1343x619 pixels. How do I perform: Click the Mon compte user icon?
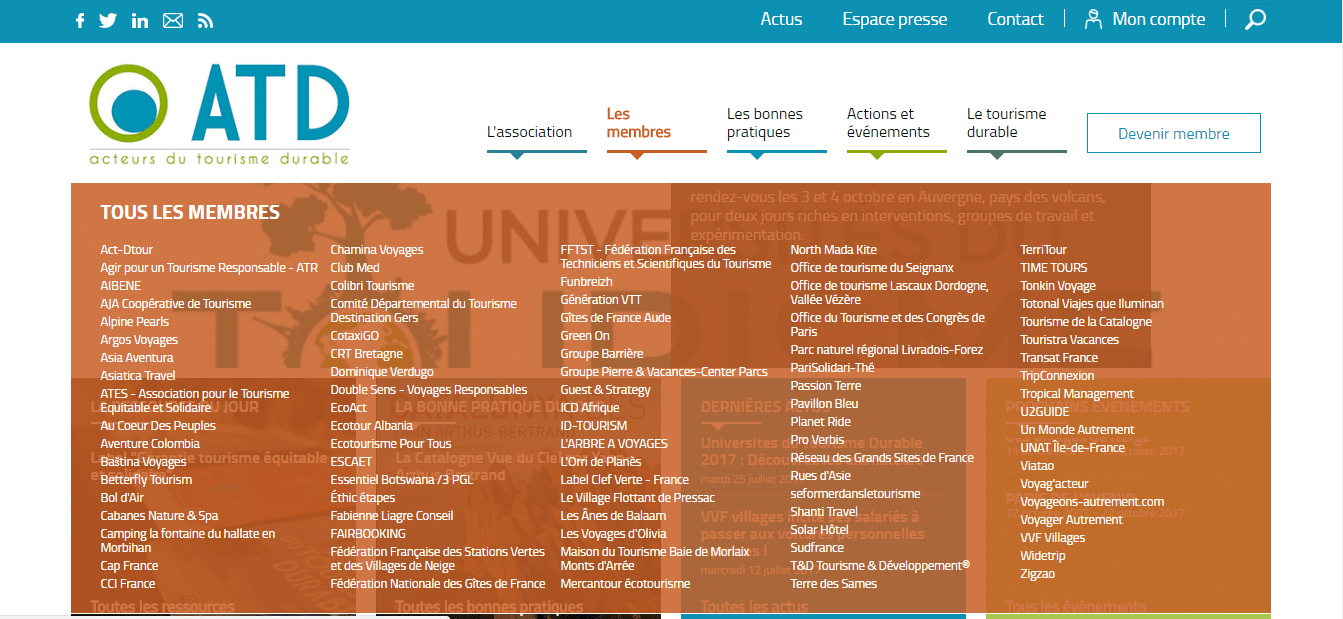[x=1093, y=19]
